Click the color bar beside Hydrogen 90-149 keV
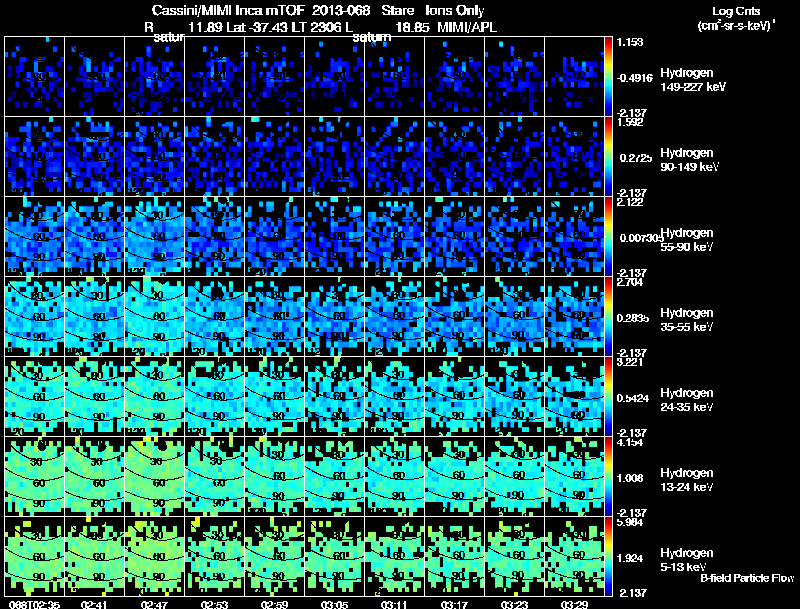 [608, 157]
